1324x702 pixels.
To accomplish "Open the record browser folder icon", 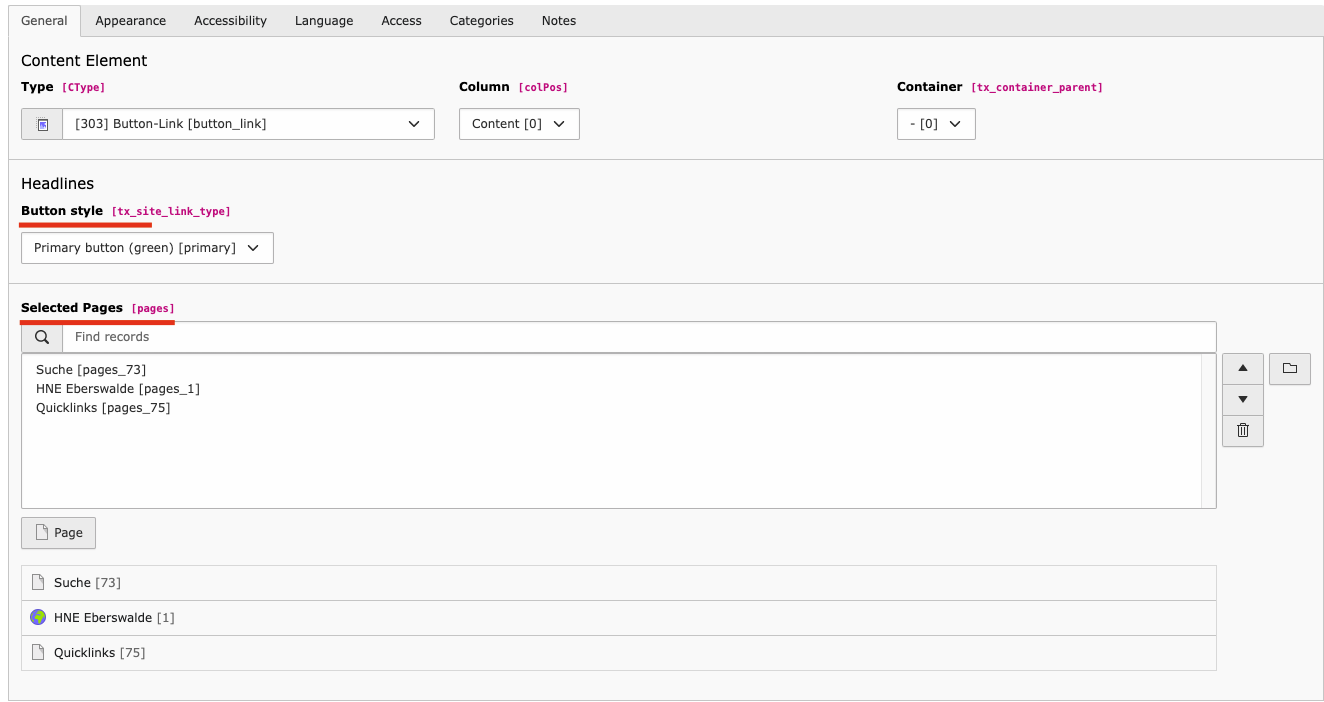I will [1289, 369].
